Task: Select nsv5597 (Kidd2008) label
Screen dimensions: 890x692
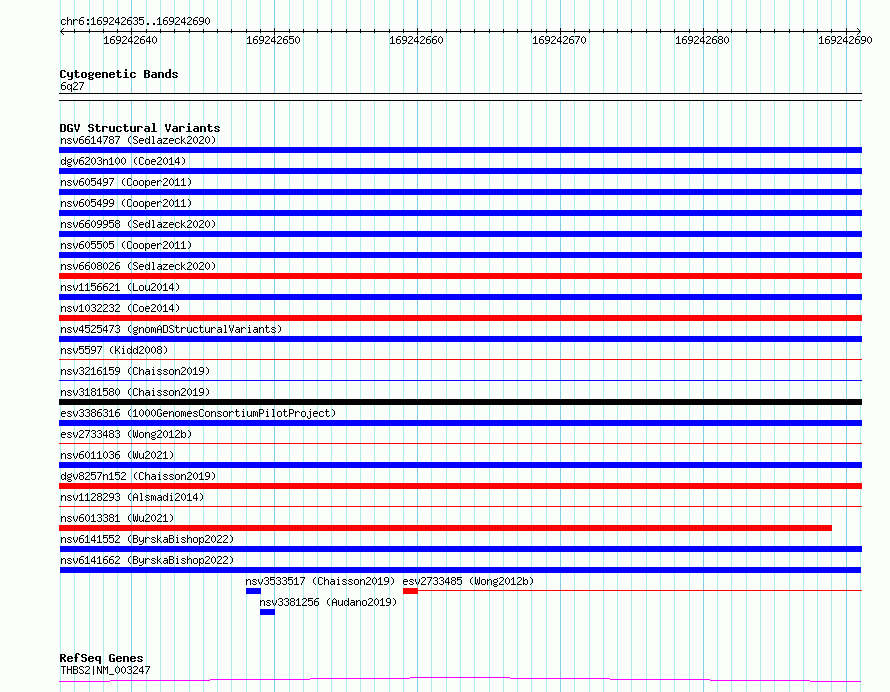Action: tap(114, 350)
